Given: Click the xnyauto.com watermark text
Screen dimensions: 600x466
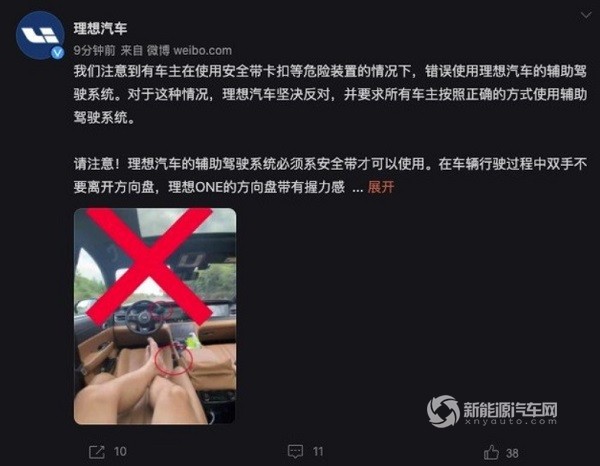Looking at the screenshot, I should click(511, 422).
